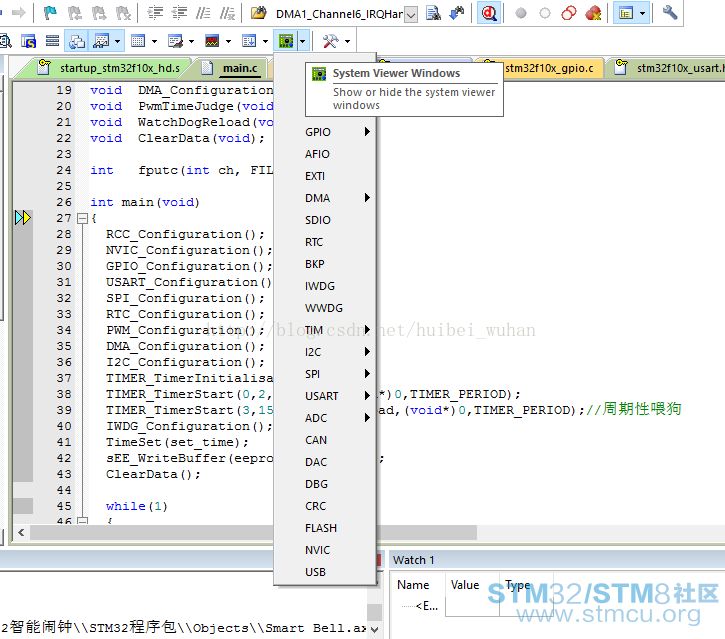Expand the Watch Windows dropdown arrow
The image size is (725, 639).
point(117,42)
